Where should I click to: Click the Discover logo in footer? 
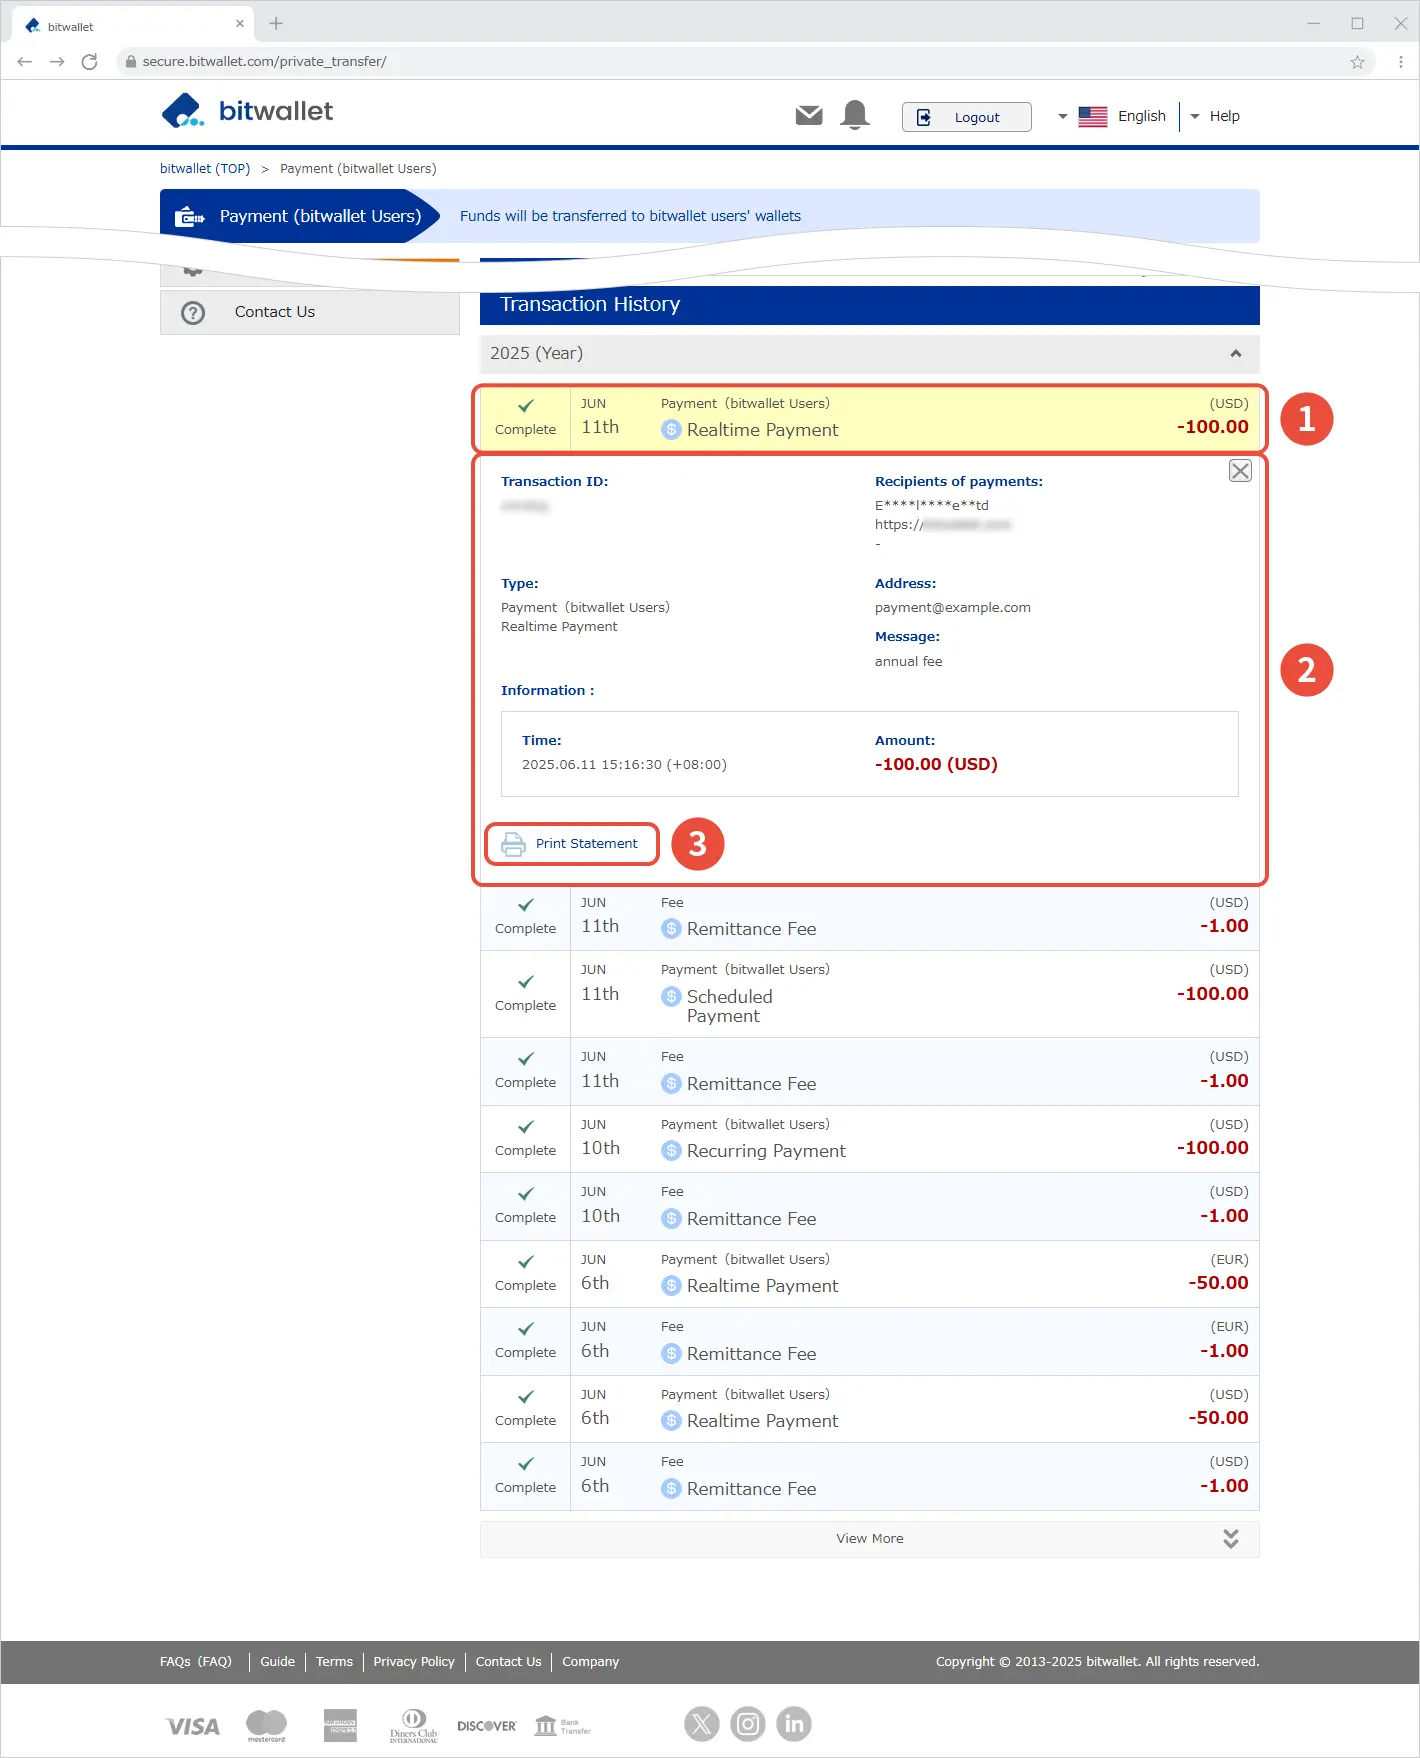487,1726
